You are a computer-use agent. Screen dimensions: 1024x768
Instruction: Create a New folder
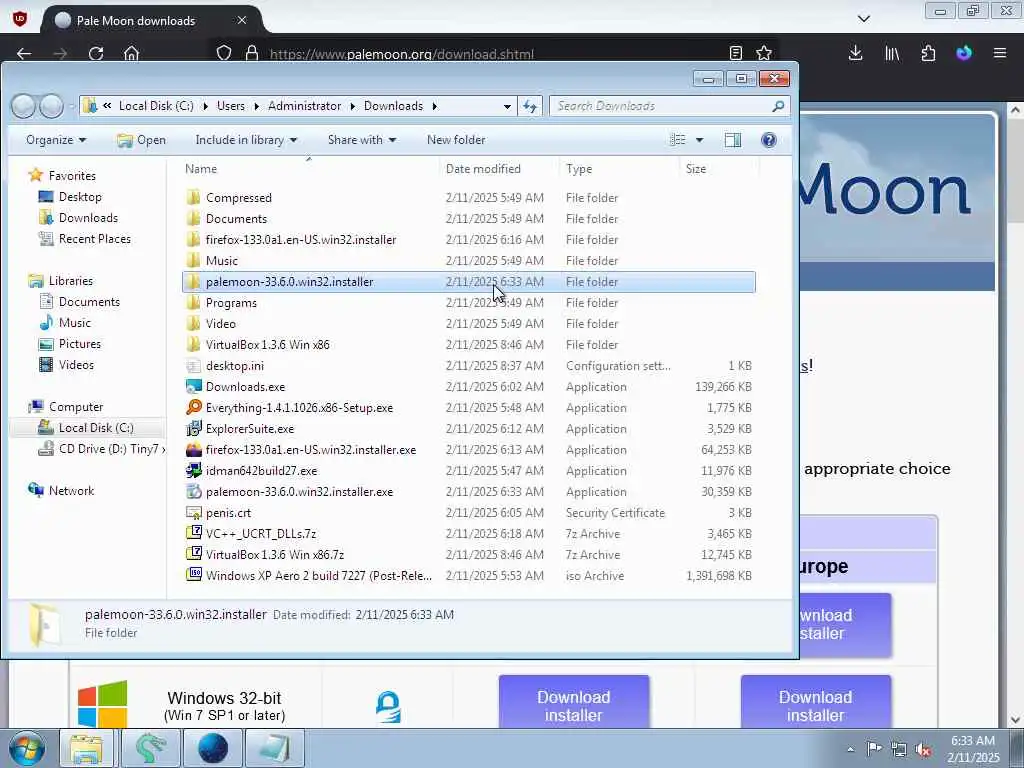tap(456, 140)
